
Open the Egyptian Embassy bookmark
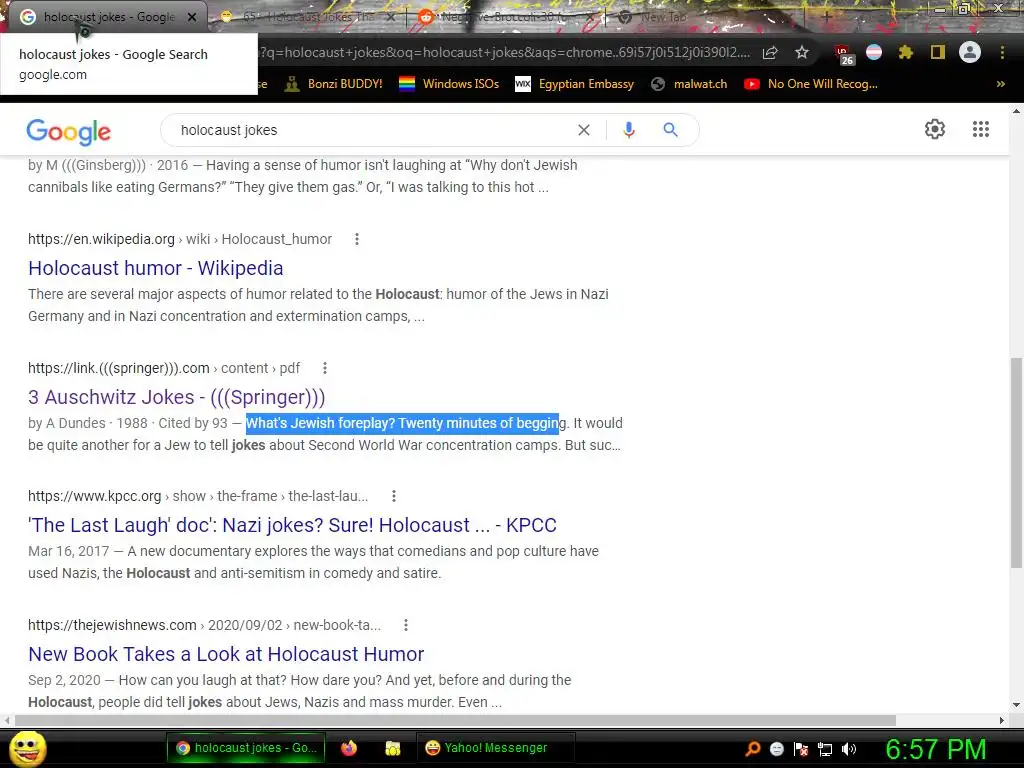(574, 84)
